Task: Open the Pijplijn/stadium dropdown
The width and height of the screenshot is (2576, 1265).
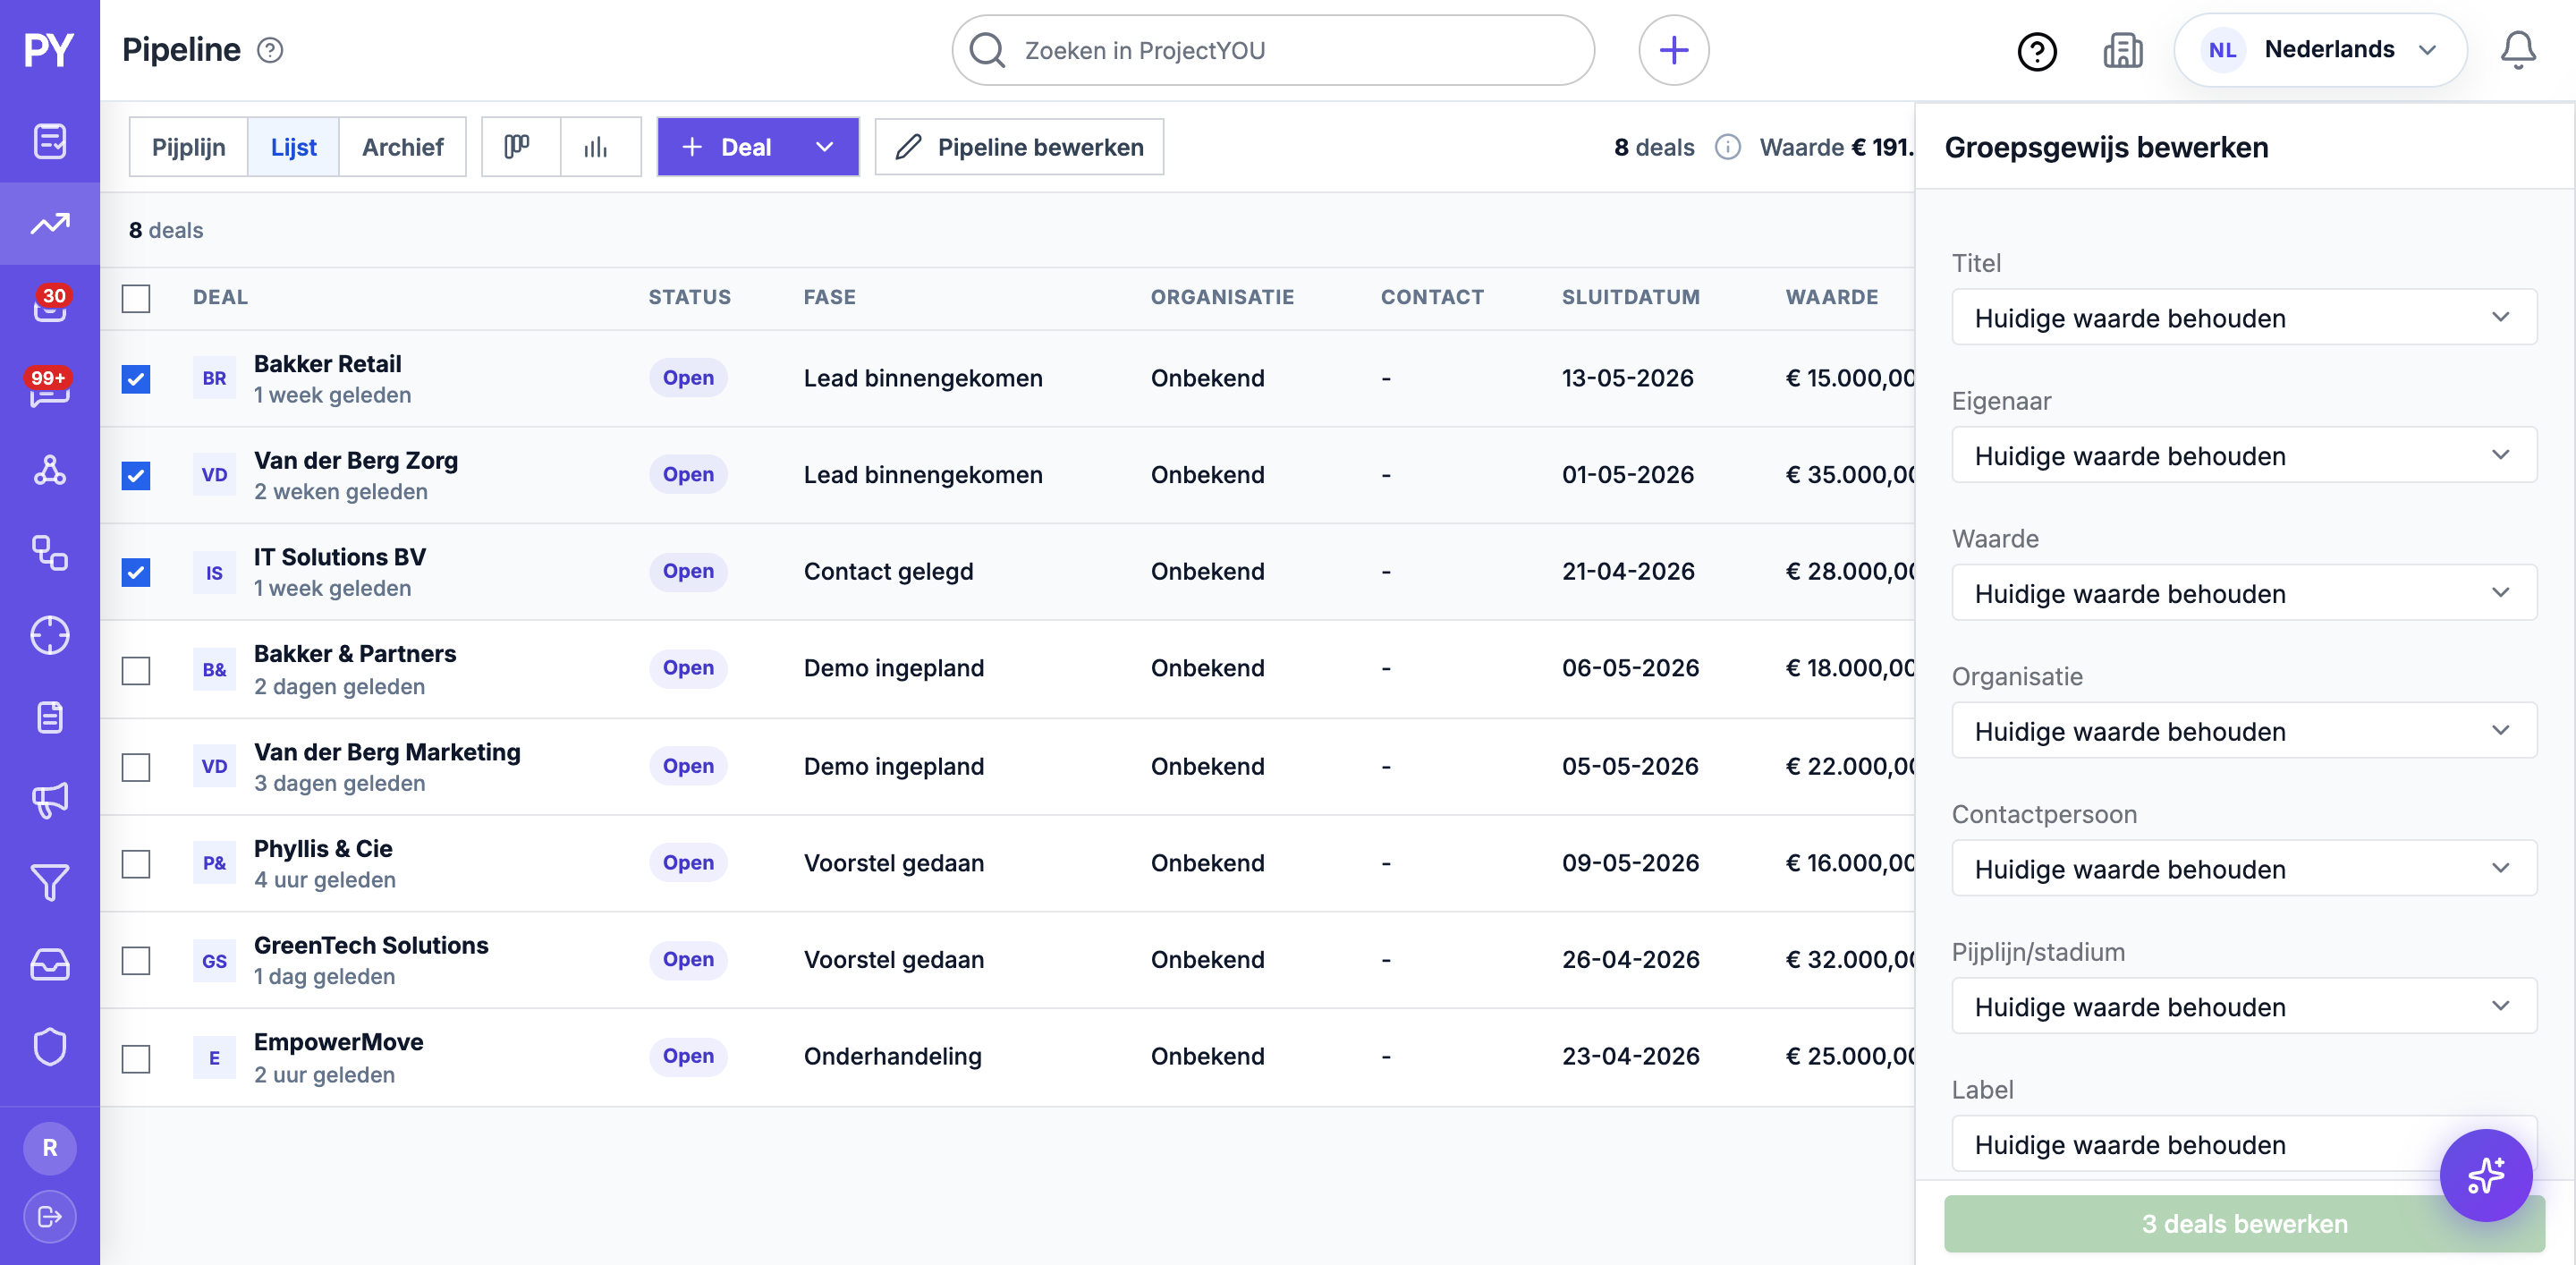Action: (2243, 1007)
